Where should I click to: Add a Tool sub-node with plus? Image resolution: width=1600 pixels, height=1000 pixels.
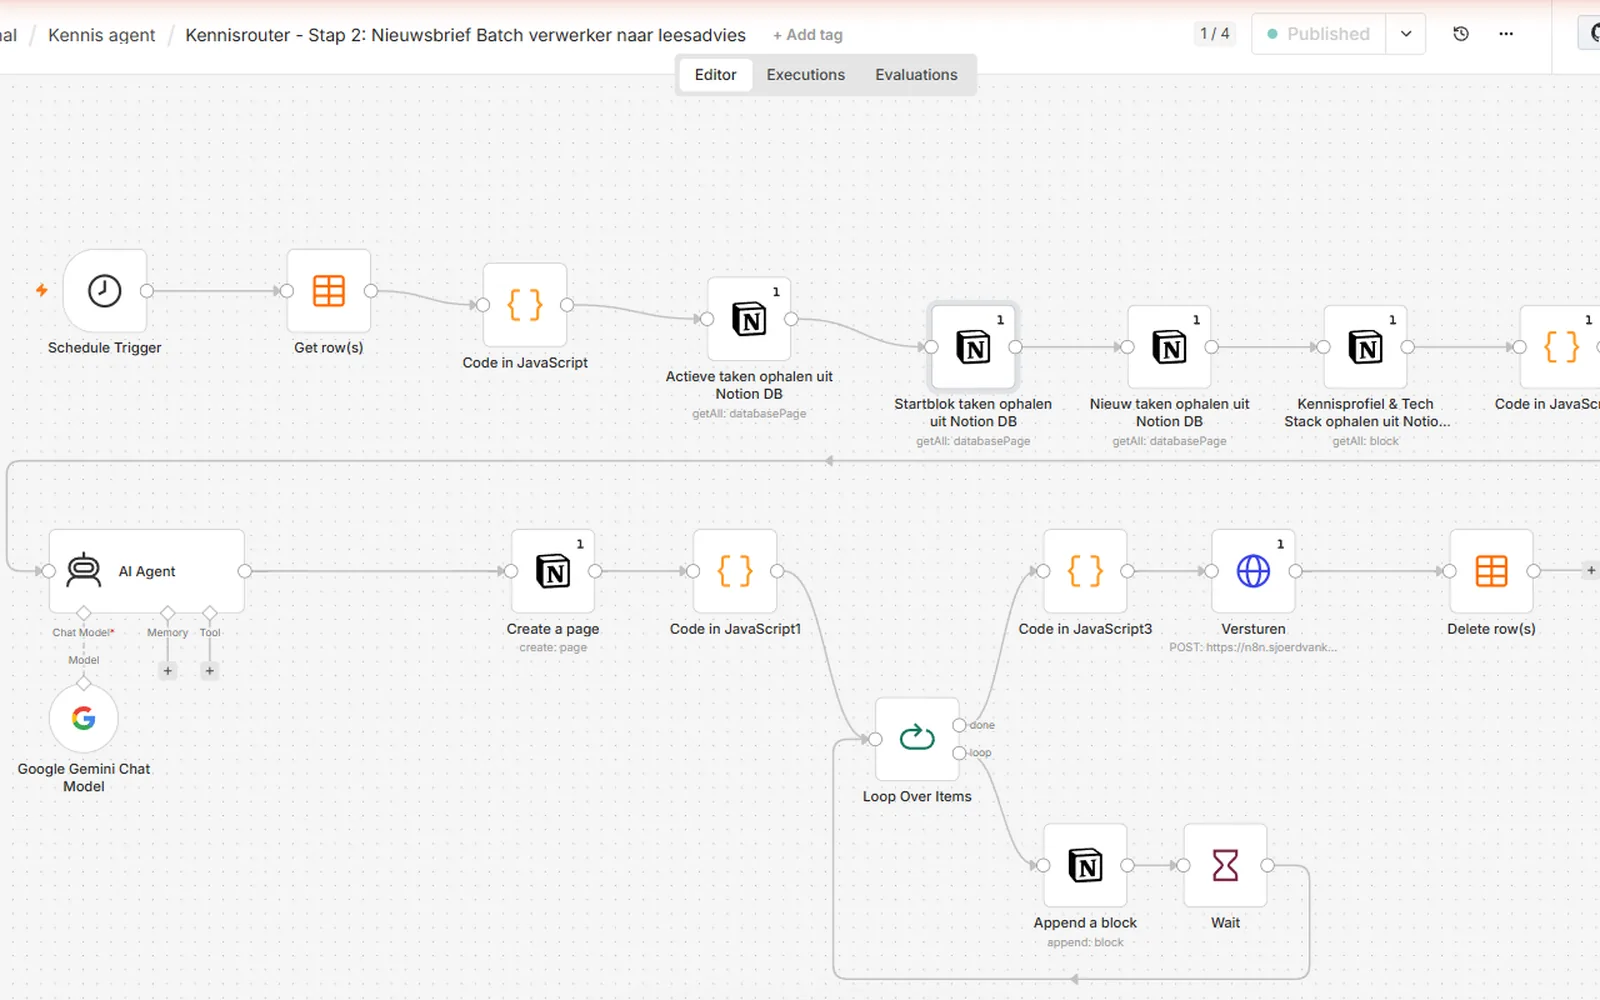click(x=209, y=671)
